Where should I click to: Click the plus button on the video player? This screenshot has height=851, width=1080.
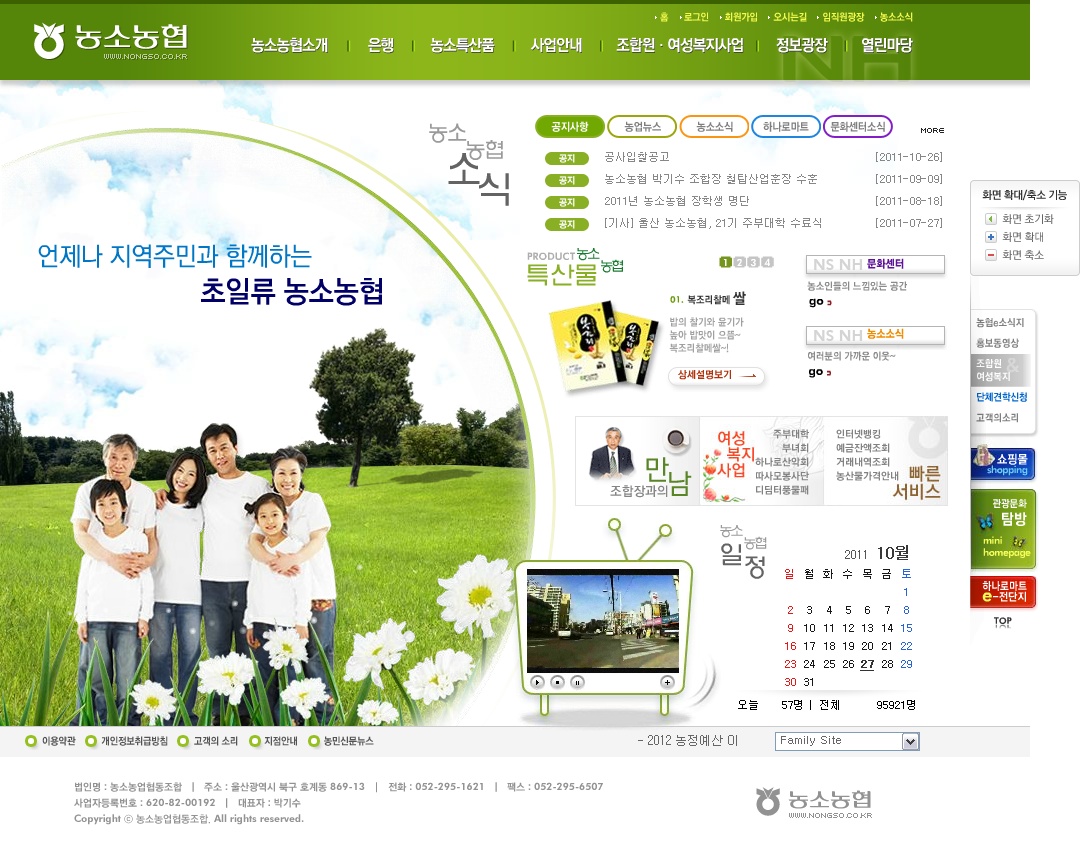pyautogui.click(x=667, y=682)
